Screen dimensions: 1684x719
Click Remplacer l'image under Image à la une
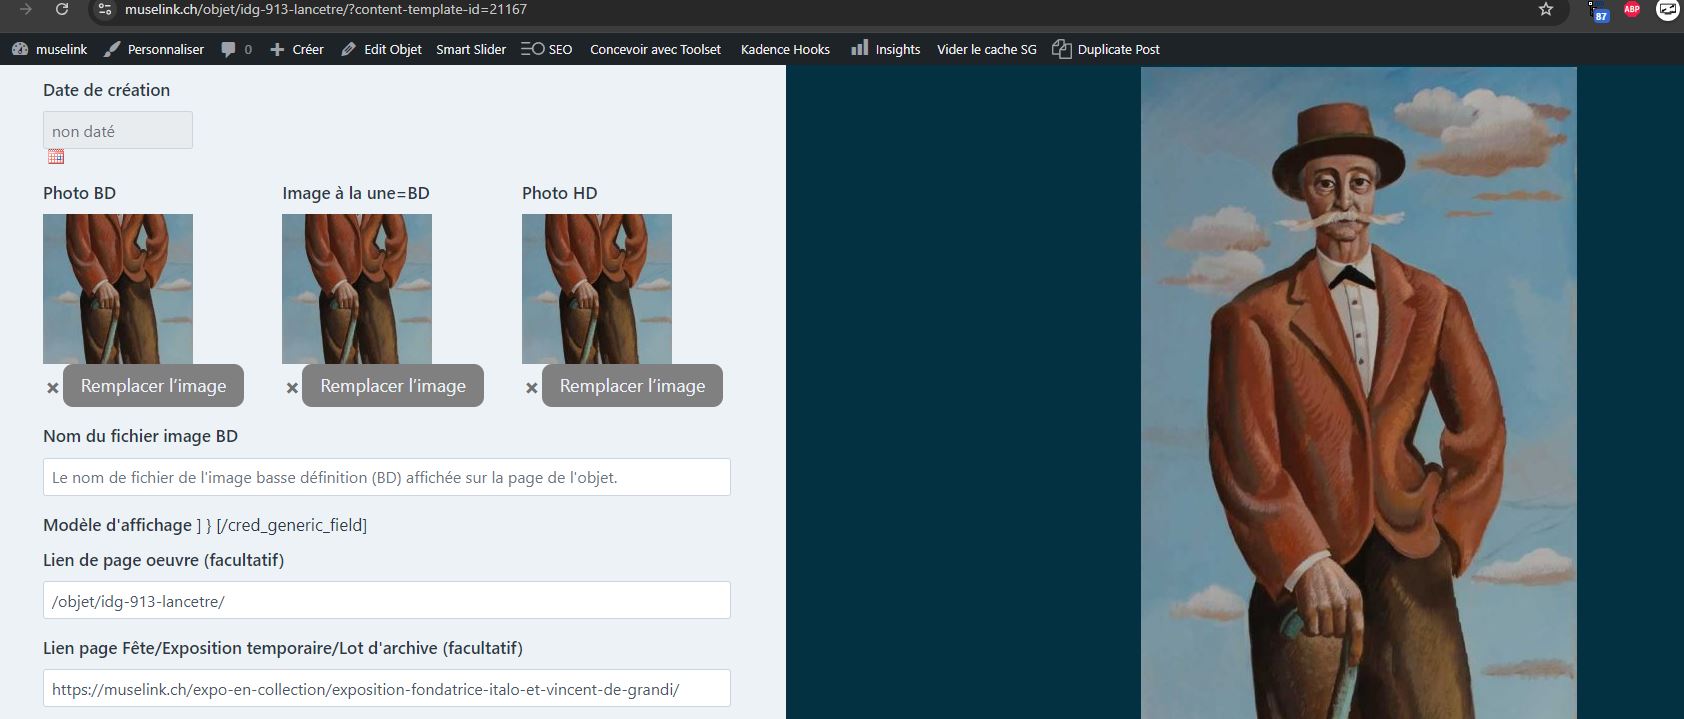pos(393,386)
